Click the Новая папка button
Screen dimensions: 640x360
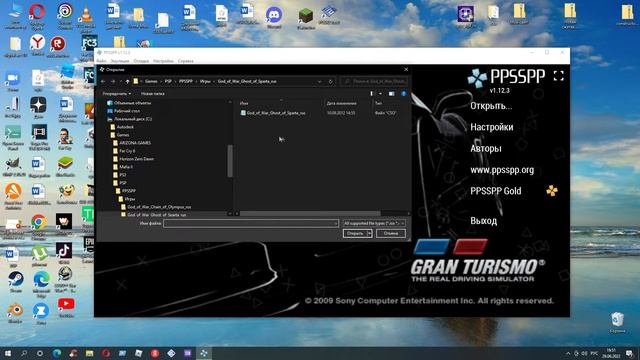[153, 94]
